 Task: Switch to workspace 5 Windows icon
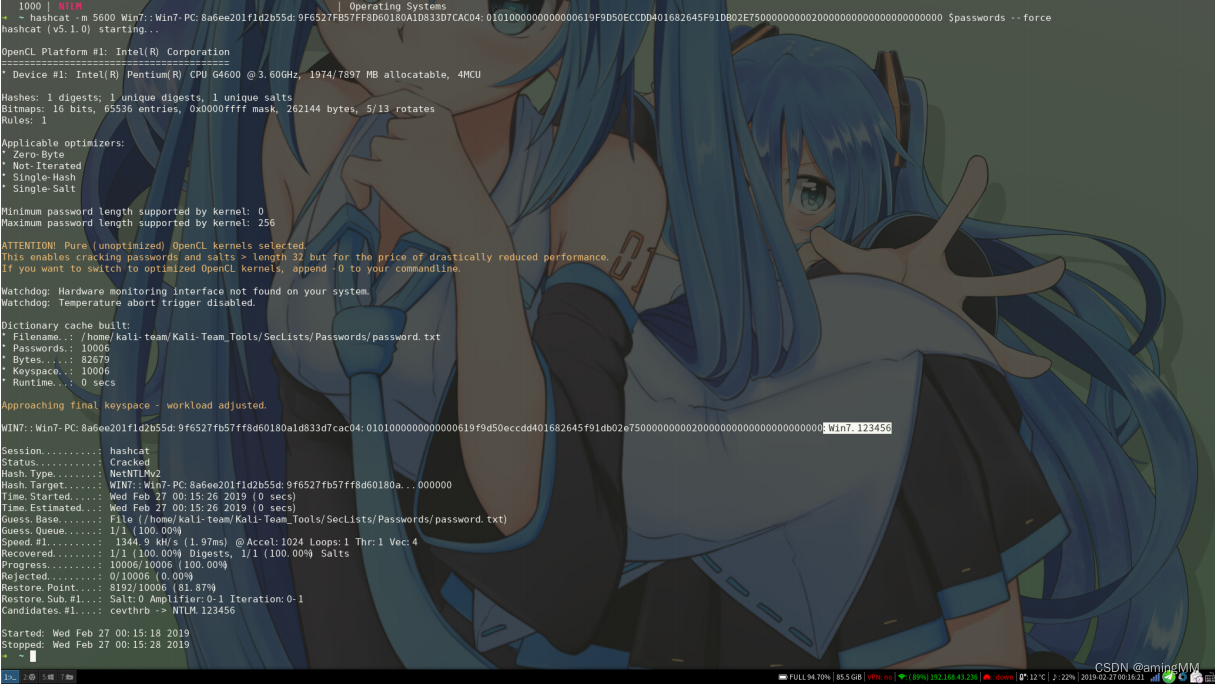(x=49, y=677)
